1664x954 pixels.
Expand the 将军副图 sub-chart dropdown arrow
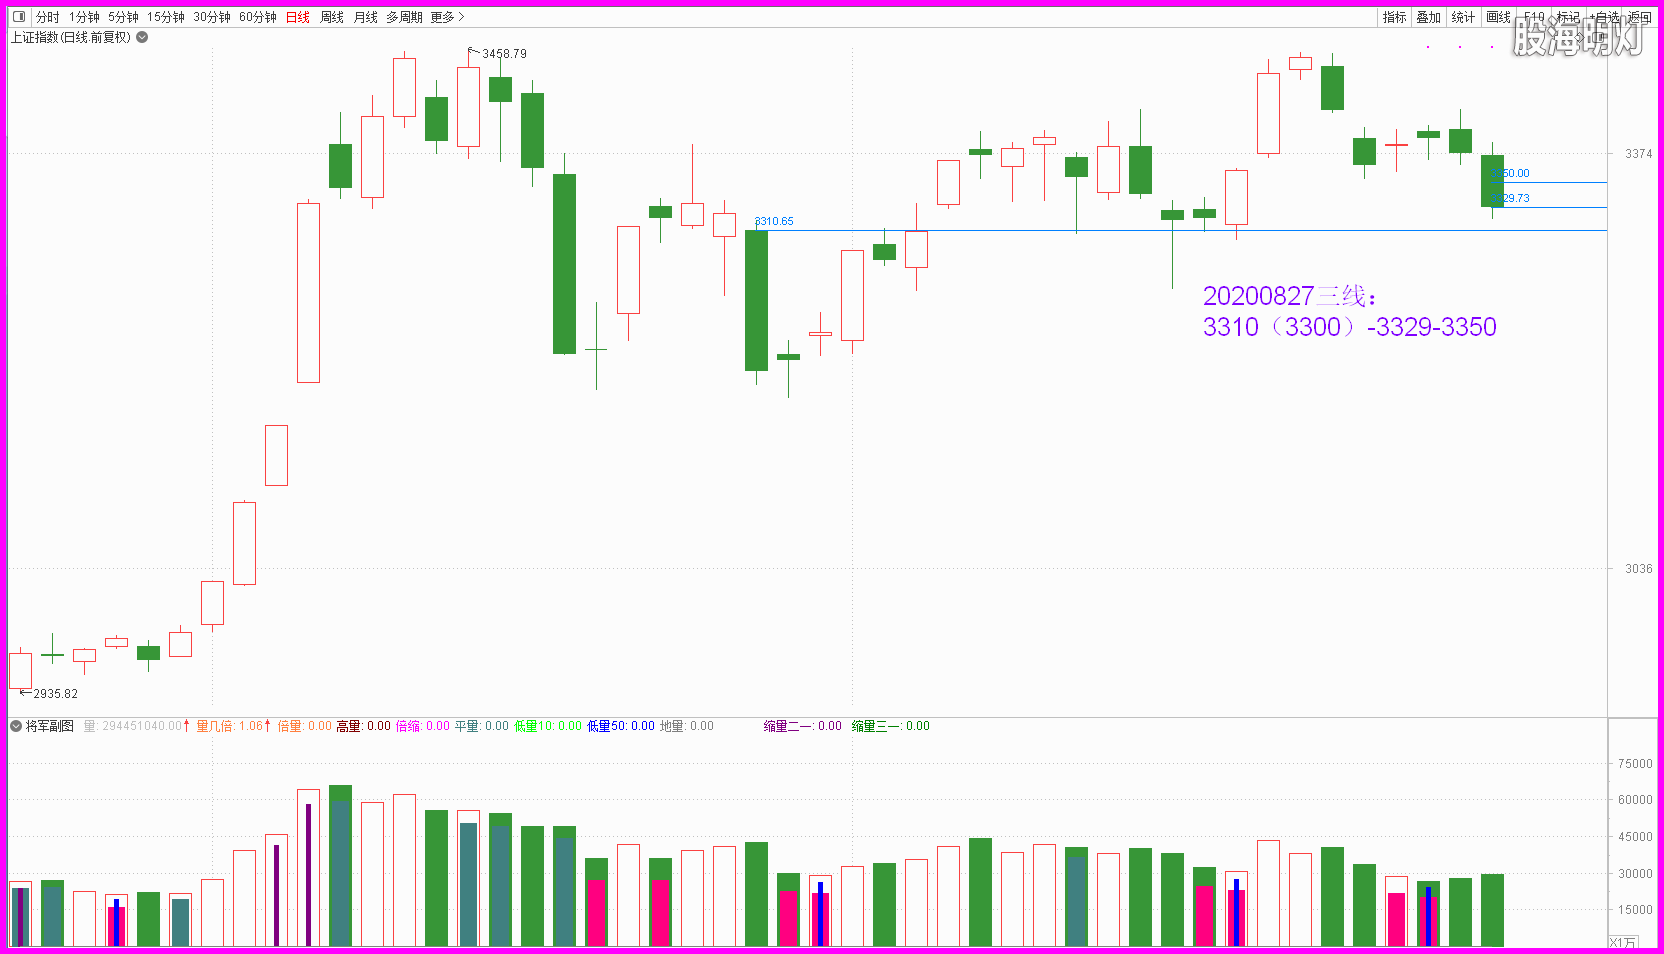pyautogui.click(x=16, y=726)
